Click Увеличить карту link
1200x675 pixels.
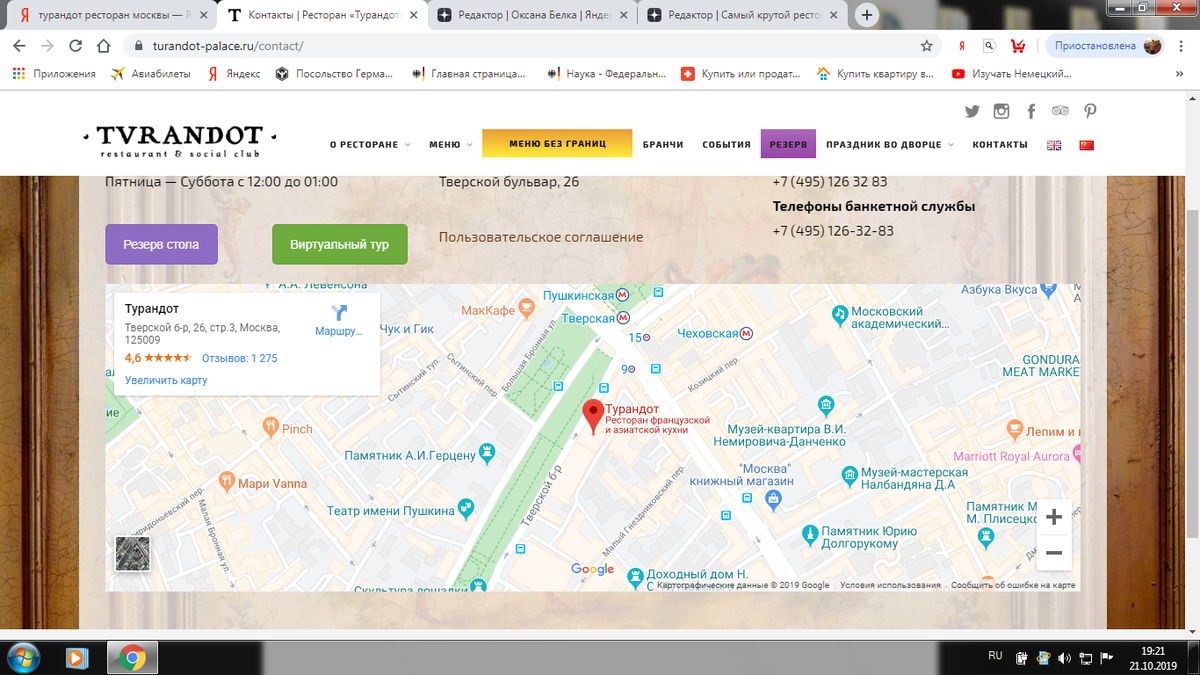click(166, 380)
